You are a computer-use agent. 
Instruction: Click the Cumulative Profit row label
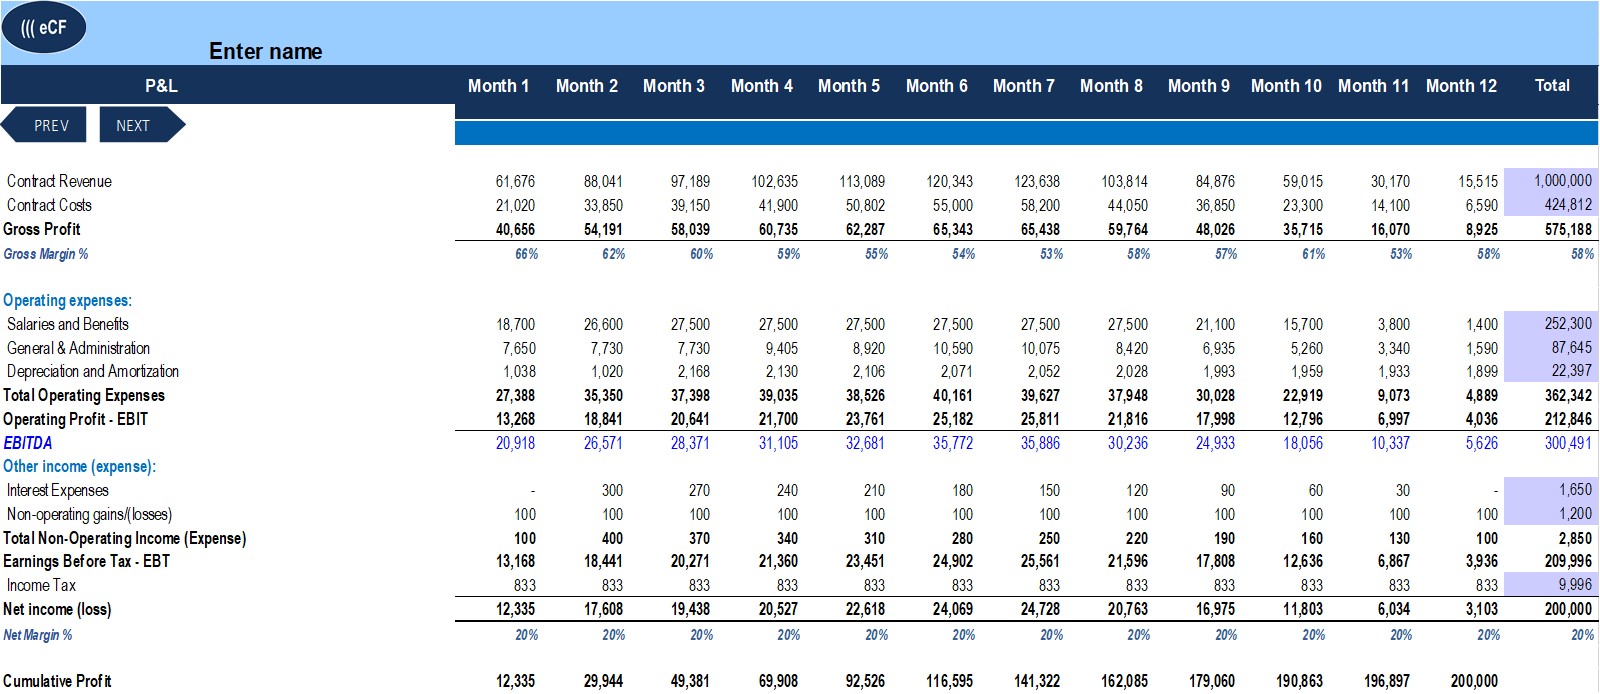tap(57, 681)
